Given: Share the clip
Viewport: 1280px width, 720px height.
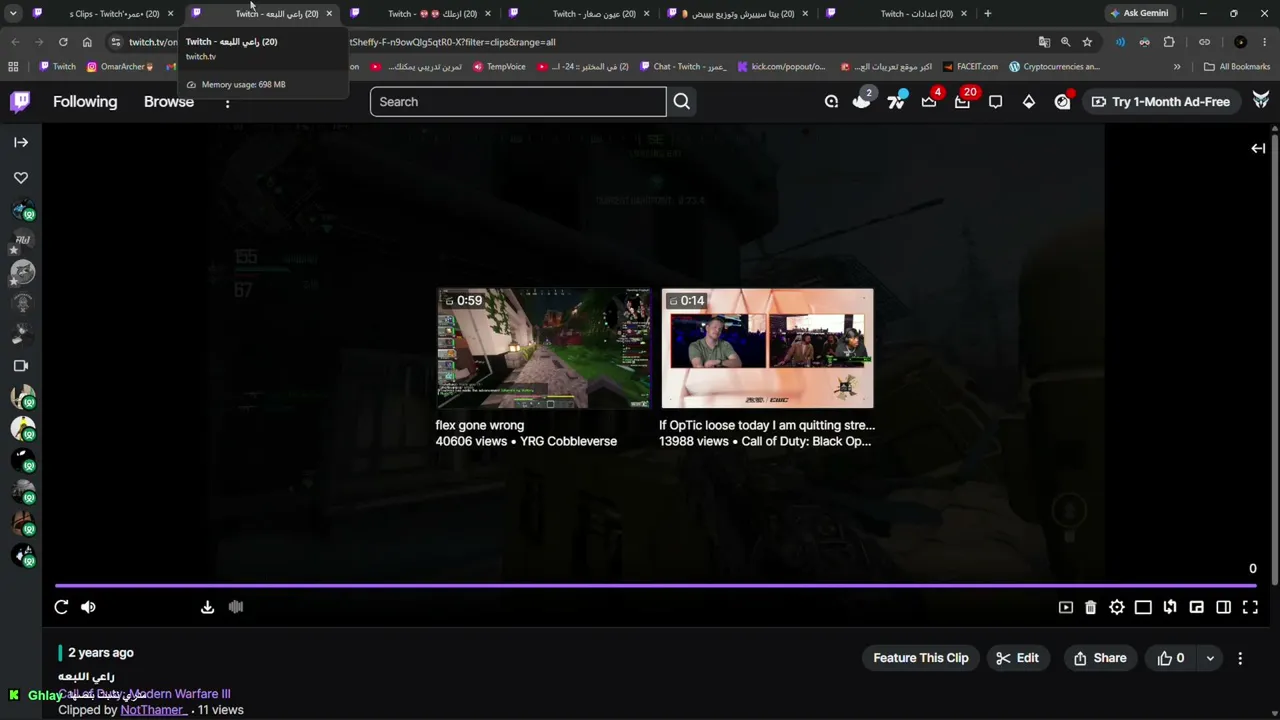Looking at the screenshot, I should click(1100, 658).
